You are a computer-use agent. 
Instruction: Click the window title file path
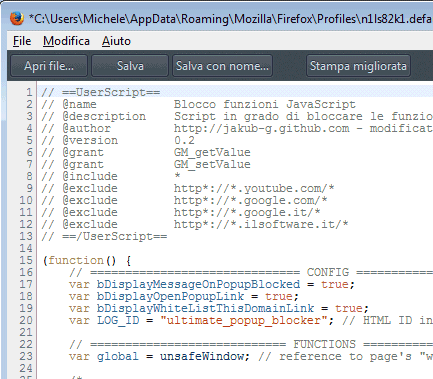point(231,19)
